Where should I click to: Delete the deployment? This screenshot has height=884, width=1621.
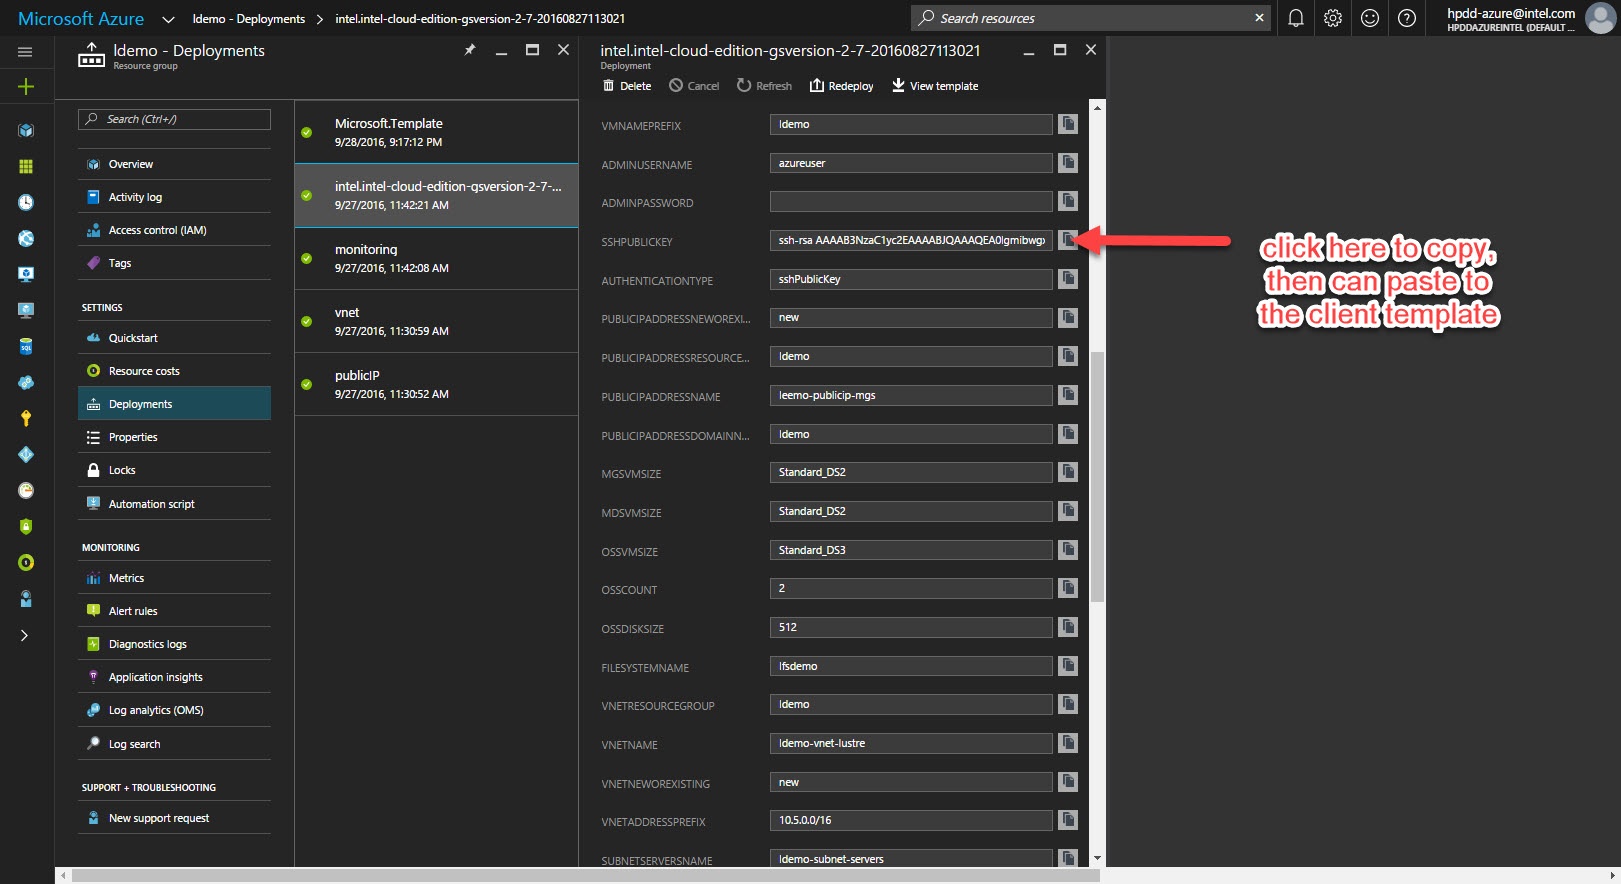coord(627,86)
